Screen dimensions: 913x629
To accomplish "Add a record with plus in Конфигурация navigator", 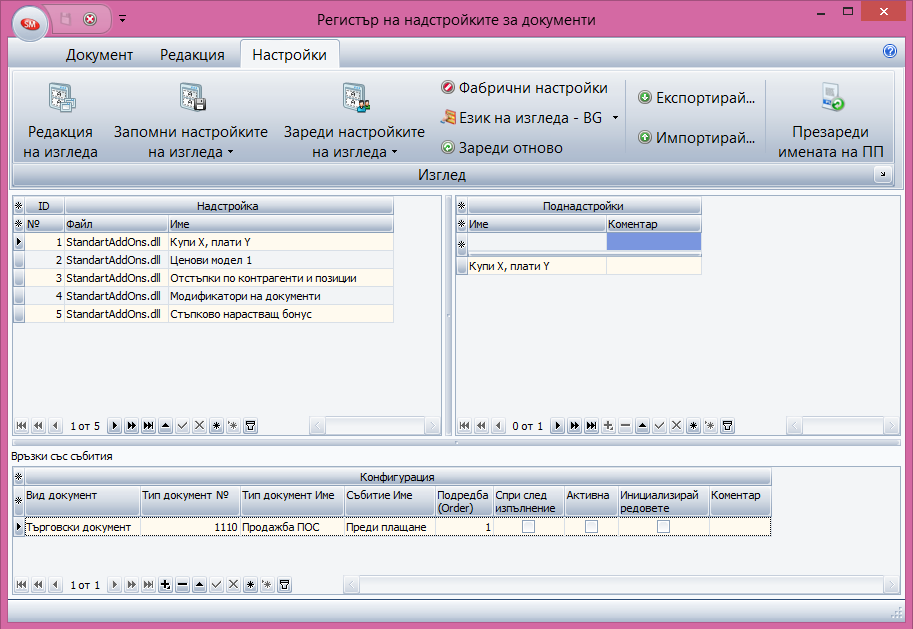I will click(x=165, y=585).
